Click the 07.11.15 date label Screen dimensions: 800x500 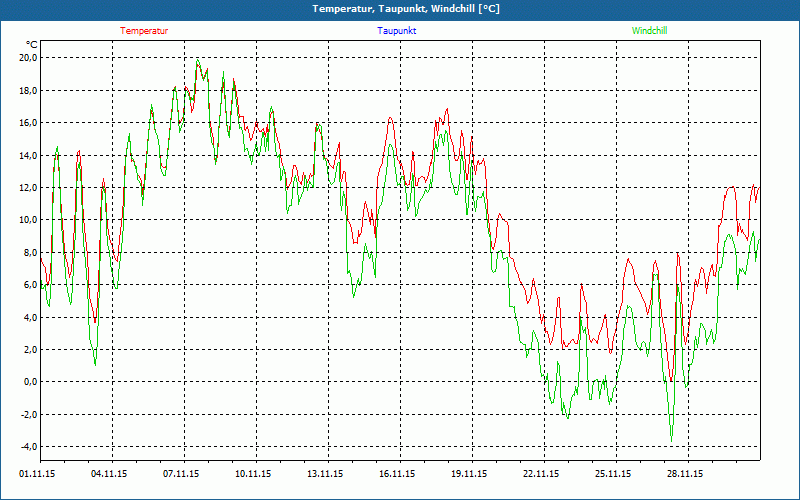pyautogui.click(x=181, y=474)
